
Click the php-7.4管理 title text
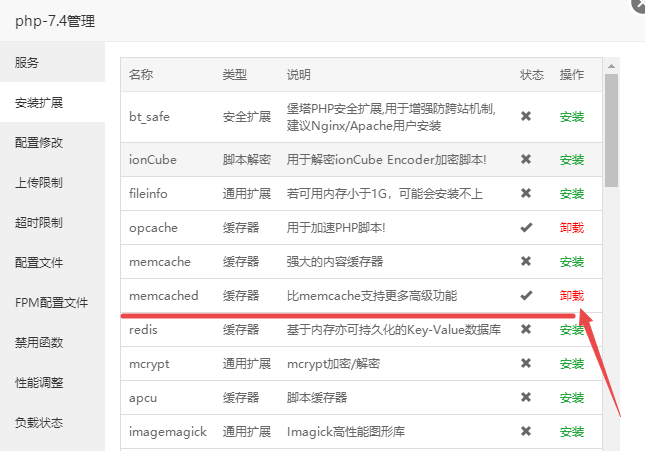[55, 21]
